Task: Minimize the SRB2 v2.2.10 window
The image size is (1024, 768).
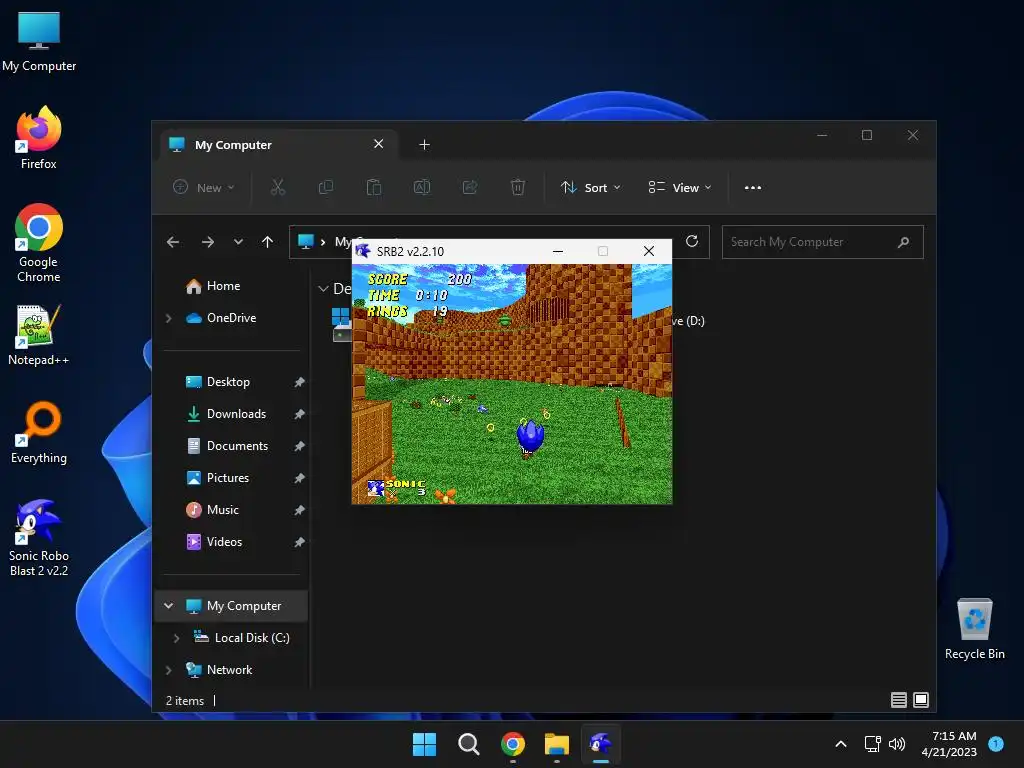Action: coord(558,251)
